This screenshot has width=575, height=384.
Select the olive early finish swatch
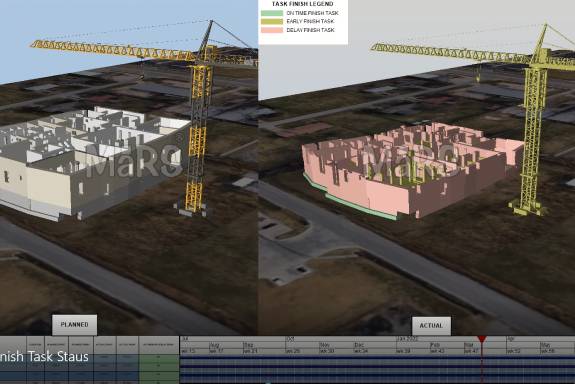click(x=272, y=21)
